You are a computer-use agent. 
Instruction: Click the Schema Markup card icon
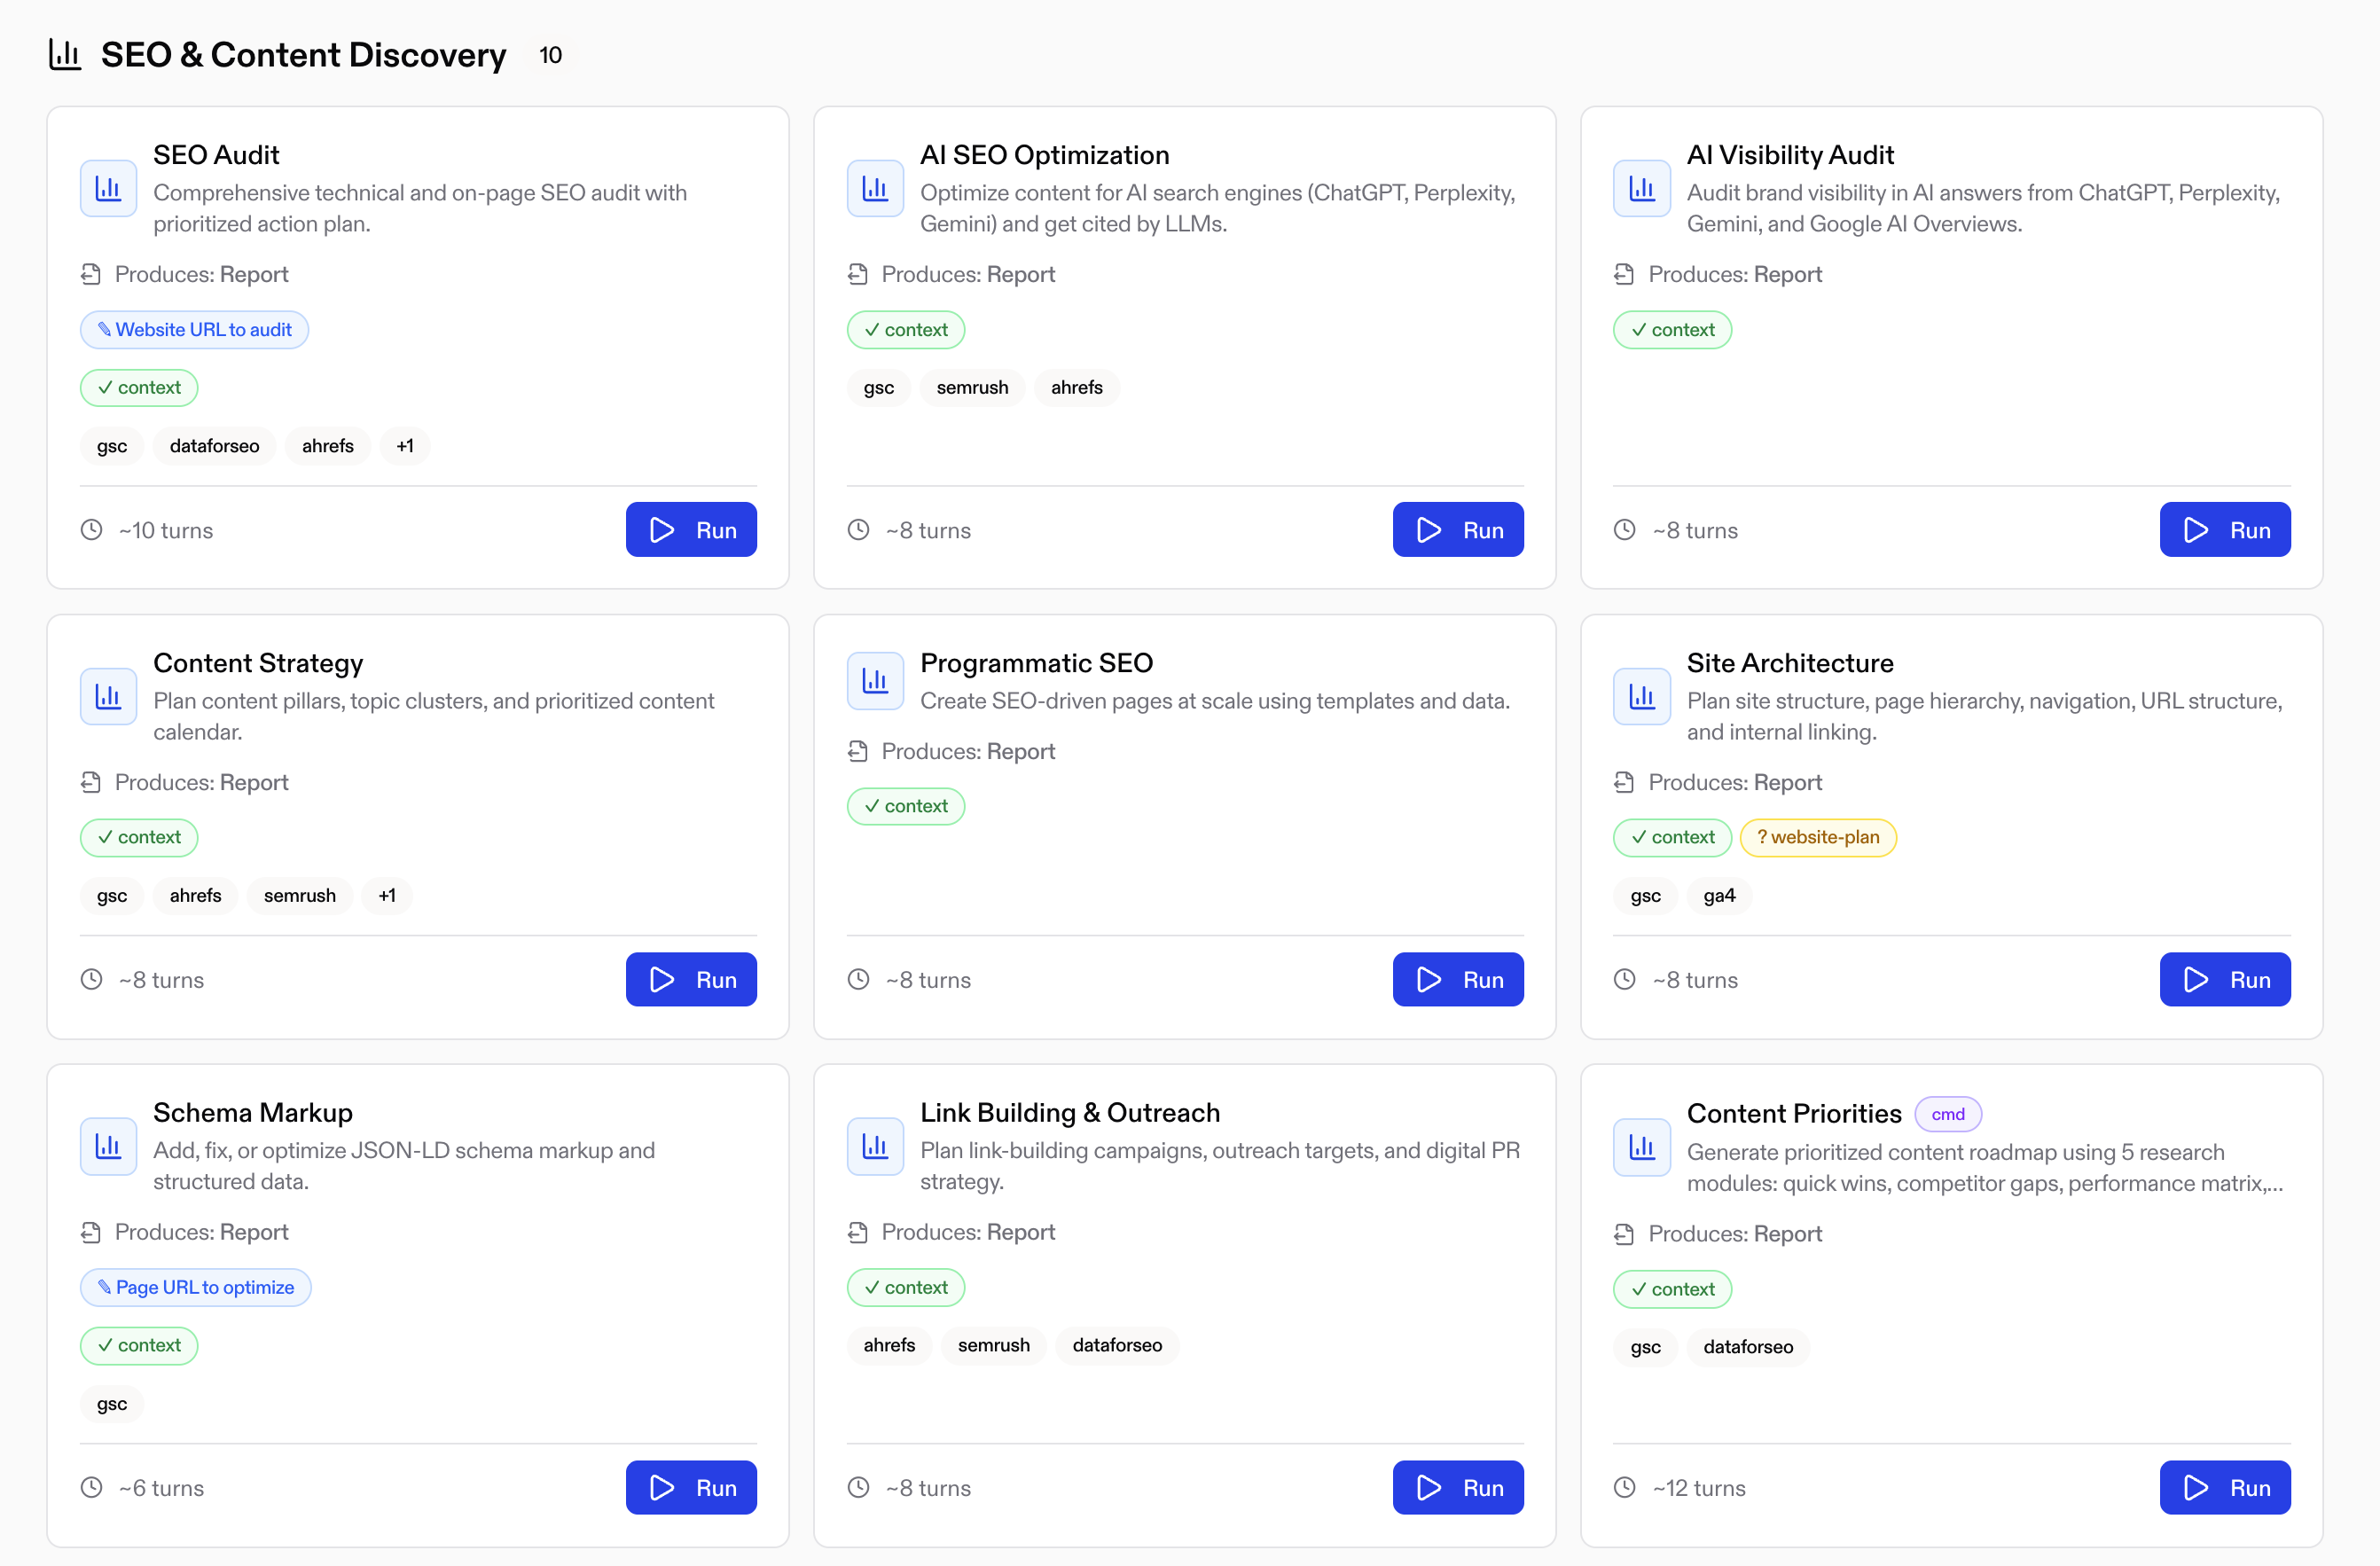tap(108, 1146)
